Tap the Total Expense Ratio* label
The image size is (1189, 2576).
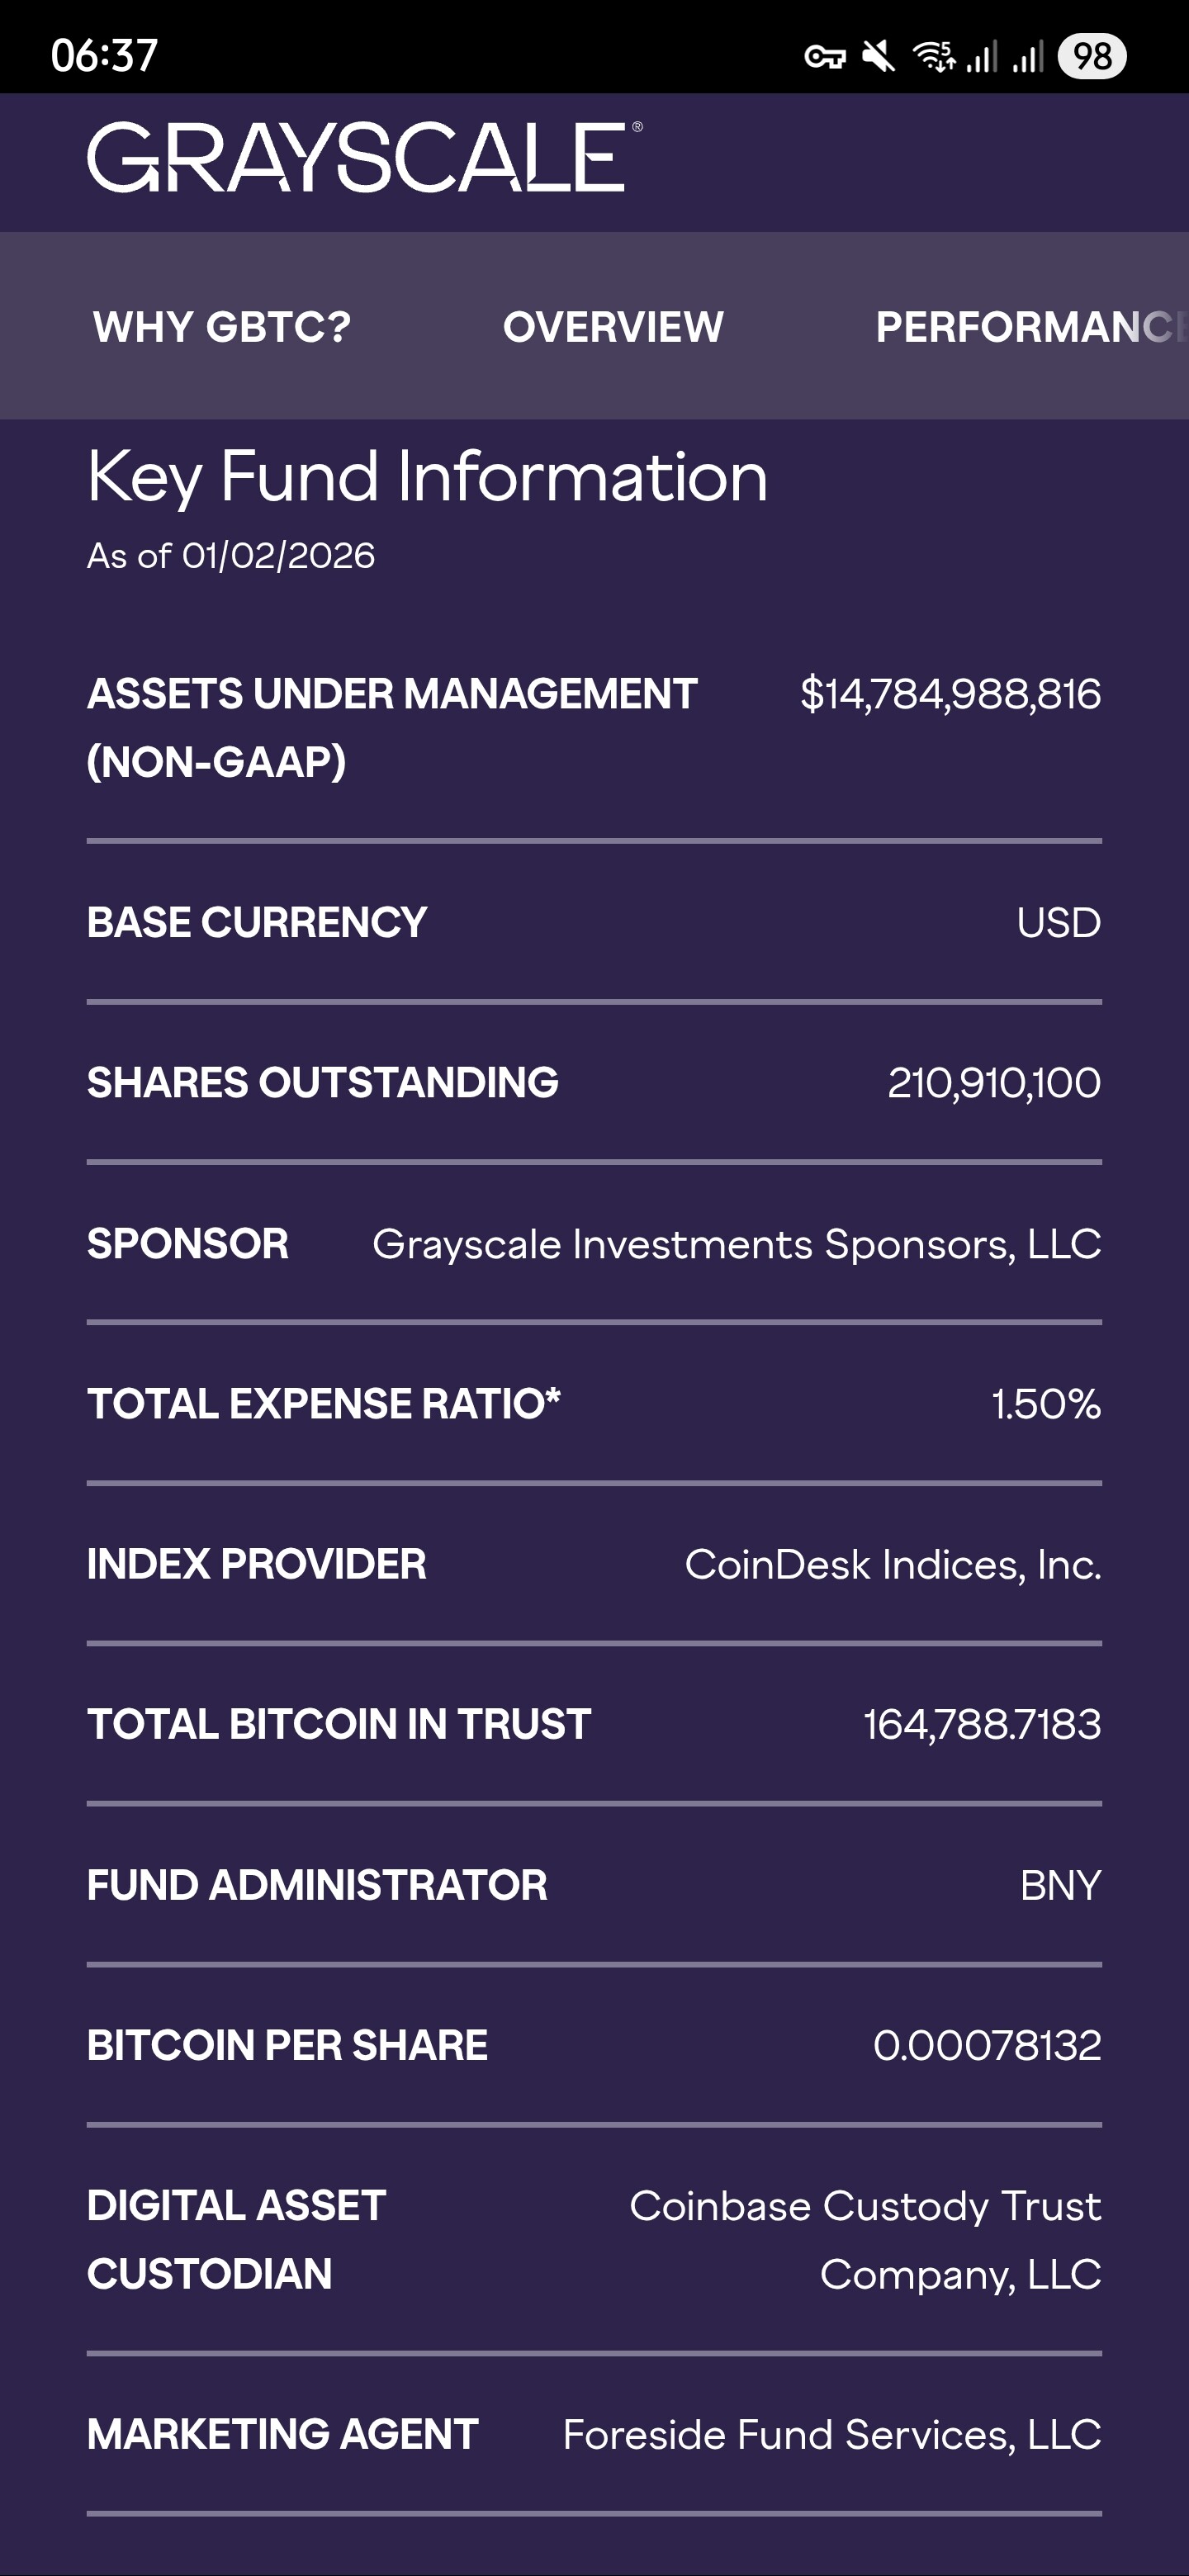[324, 1404]
